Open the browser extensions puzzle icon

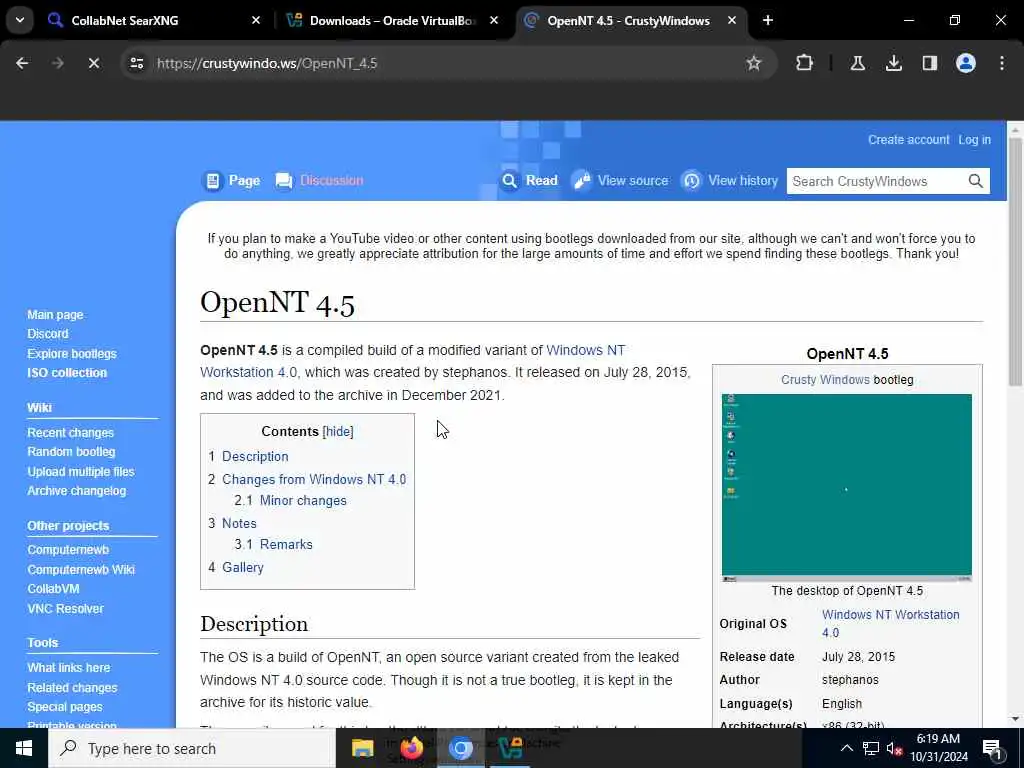tap(805, 63)
